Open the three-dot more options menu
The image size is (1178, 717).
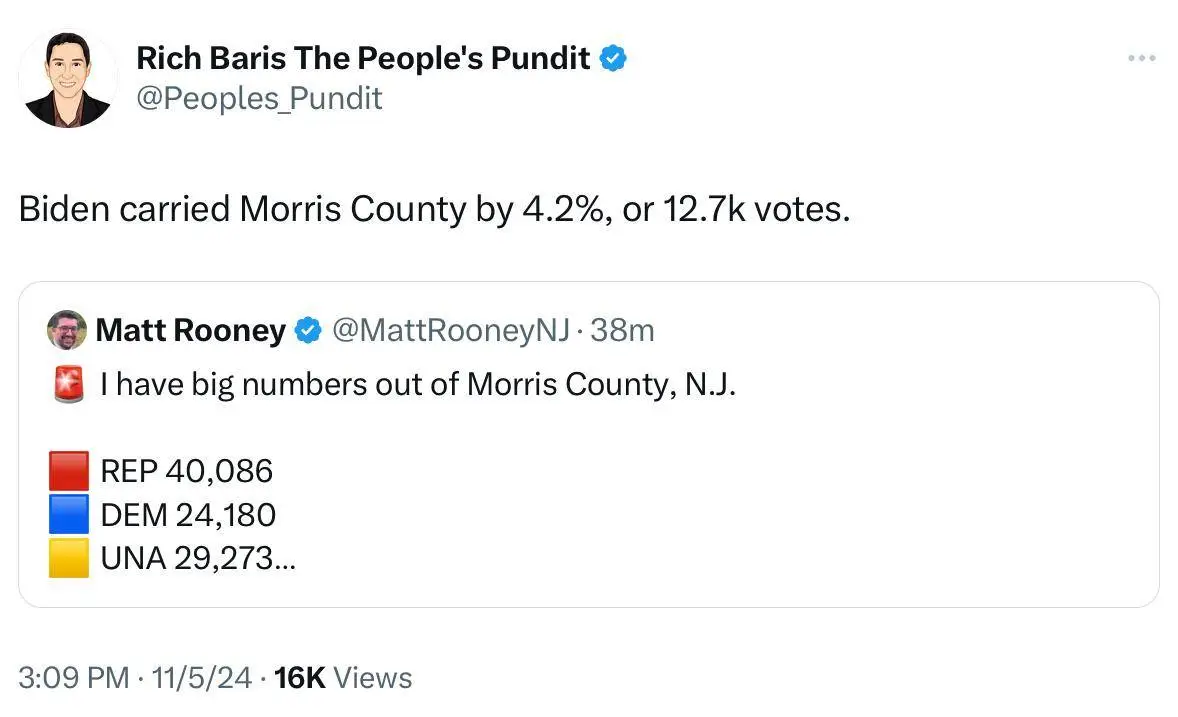pyautogui.click(x=1141, y=59)
